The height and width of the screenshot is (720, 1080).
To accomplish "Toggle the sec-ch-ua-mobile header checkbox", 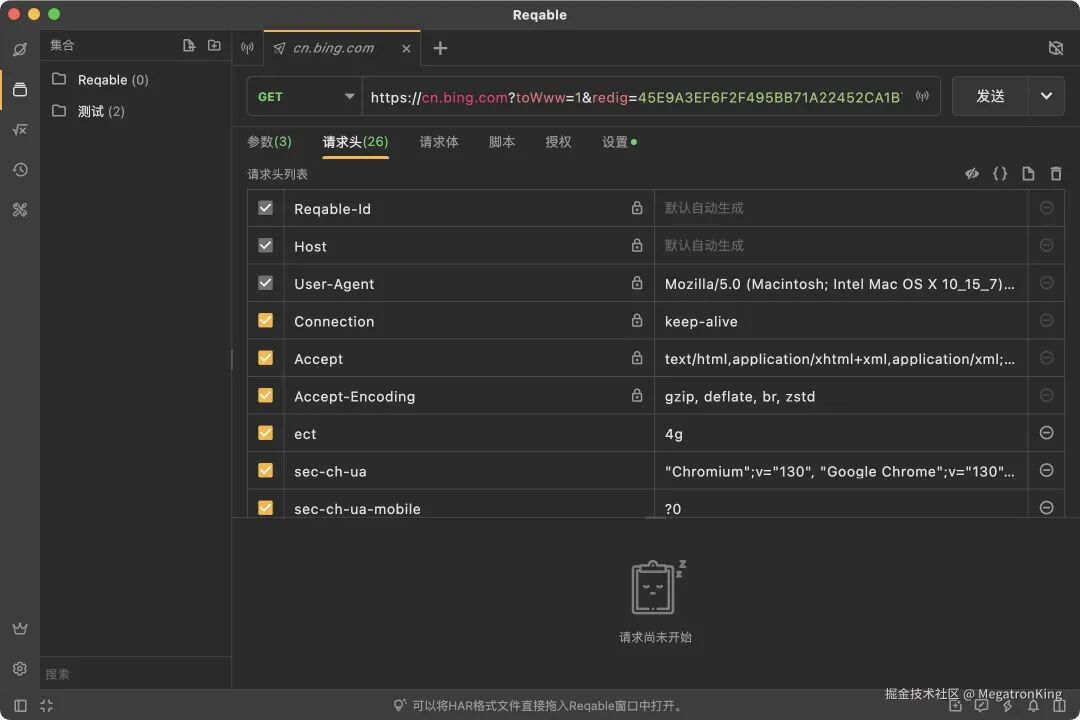I will (x=265, y=508).
